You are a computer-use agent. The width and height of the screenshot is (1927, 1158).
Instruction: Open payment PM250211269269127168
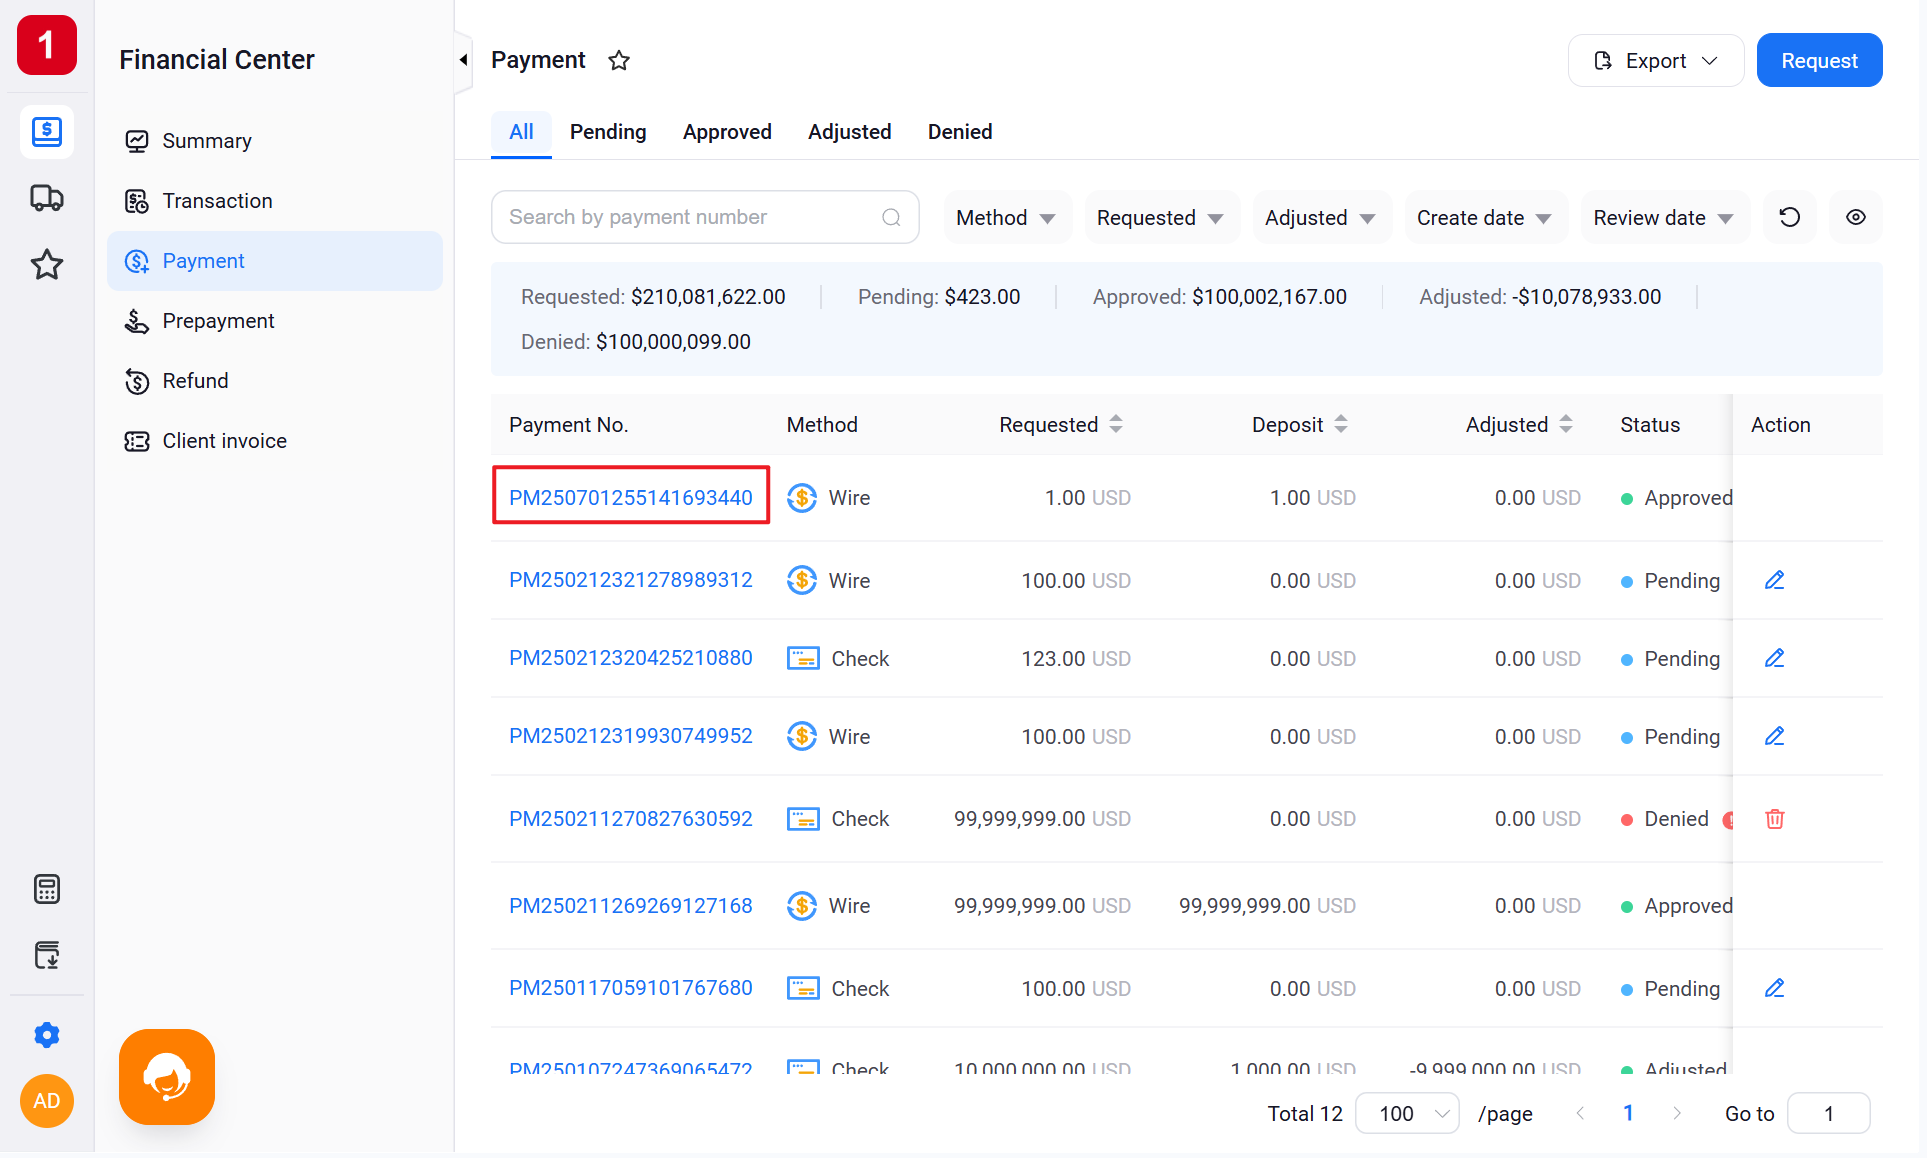(631, 906)
